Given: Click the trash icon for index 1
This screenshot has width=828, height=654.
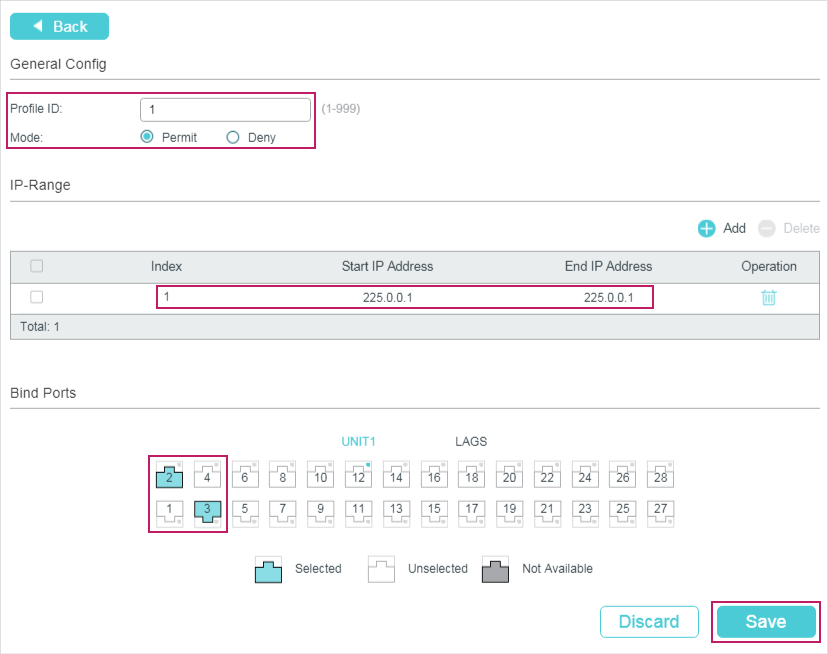Looking at the screenshot, I should click(768, 297).
